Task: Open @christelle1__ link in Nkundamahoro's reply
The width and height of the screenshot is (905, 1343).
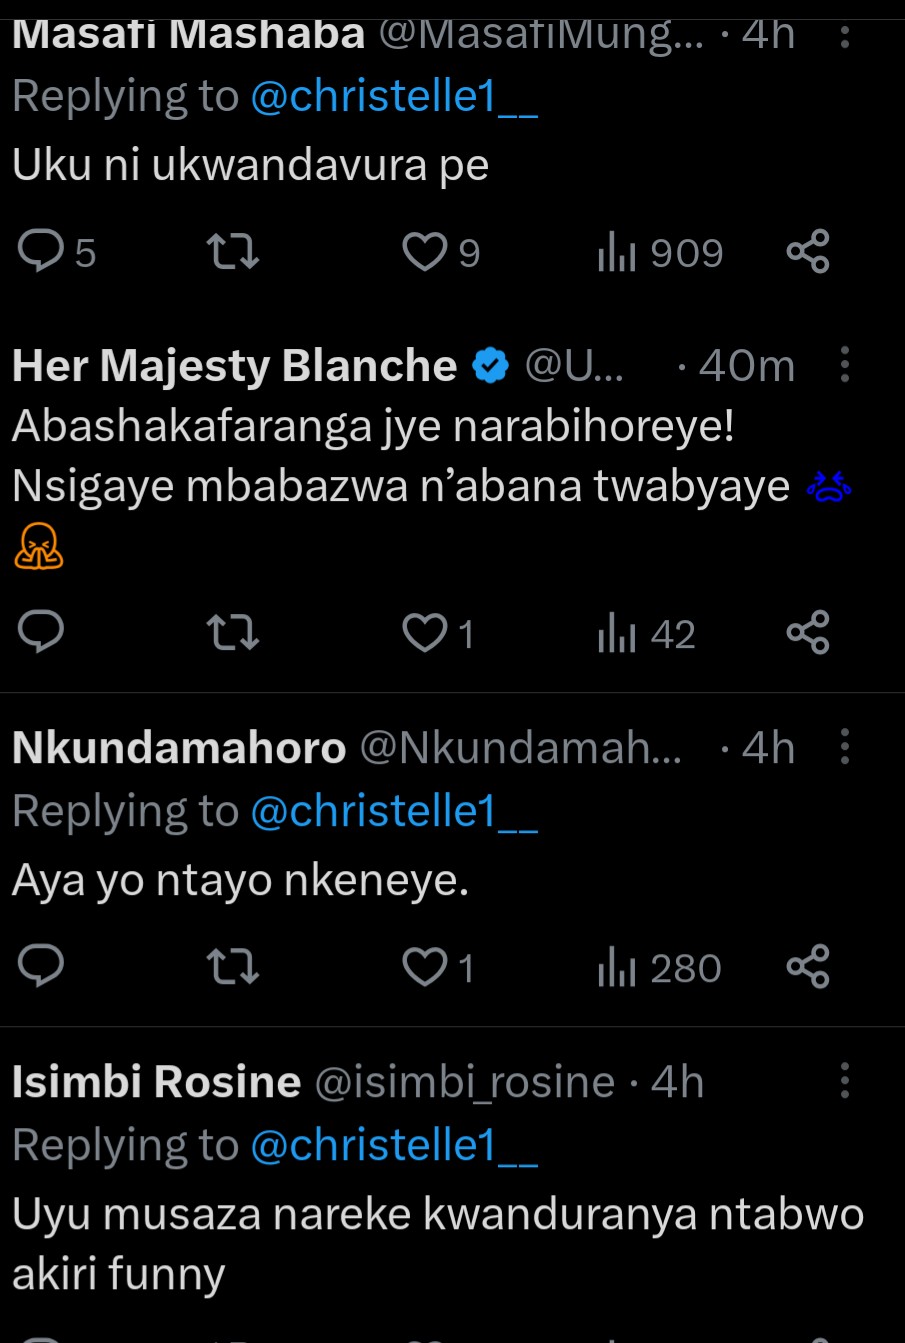Action: pyautogui.click(x=393, y=812)
